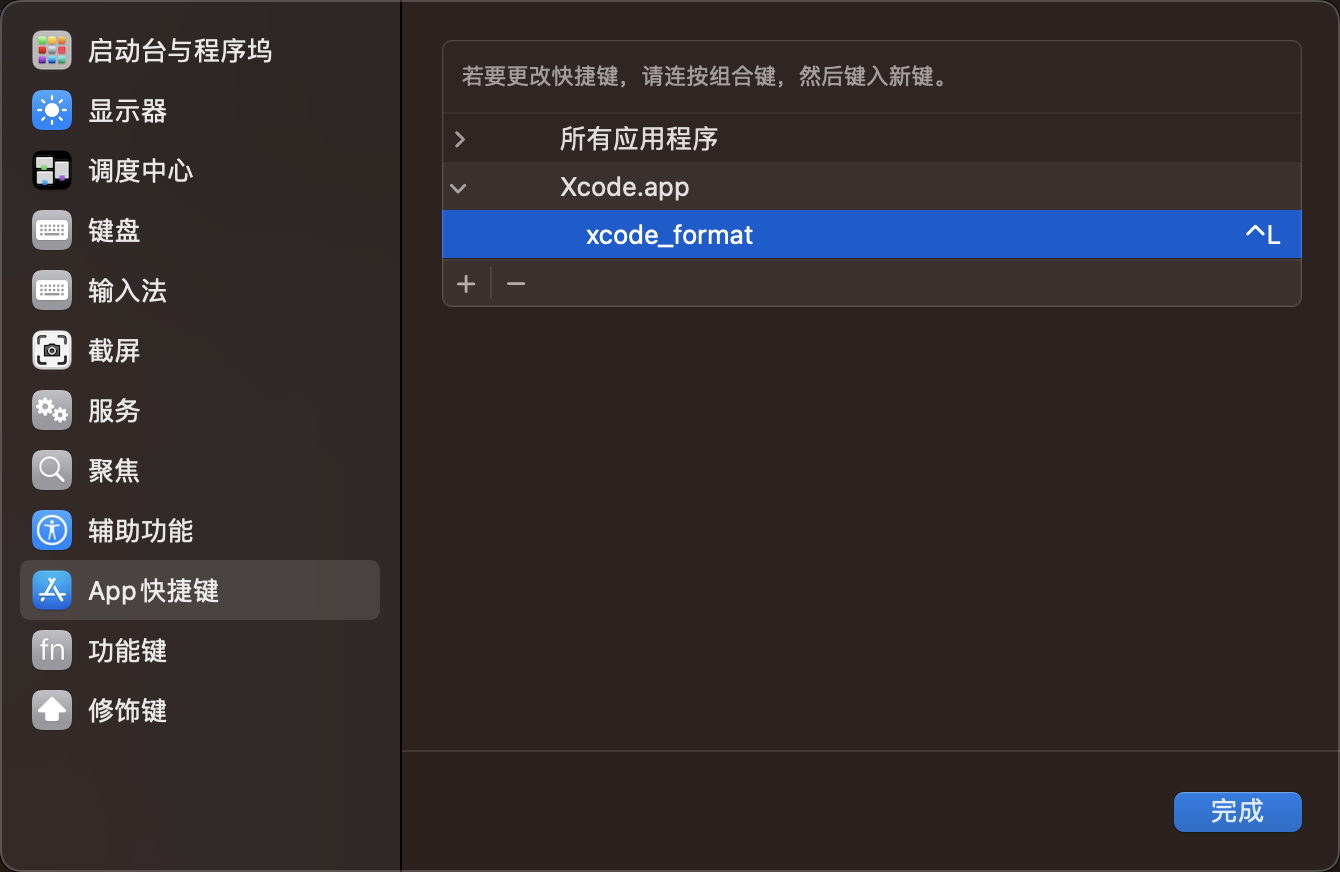Click the Displays sun icon
Viewport: 1340px width, 872px height.
point(51,111)
